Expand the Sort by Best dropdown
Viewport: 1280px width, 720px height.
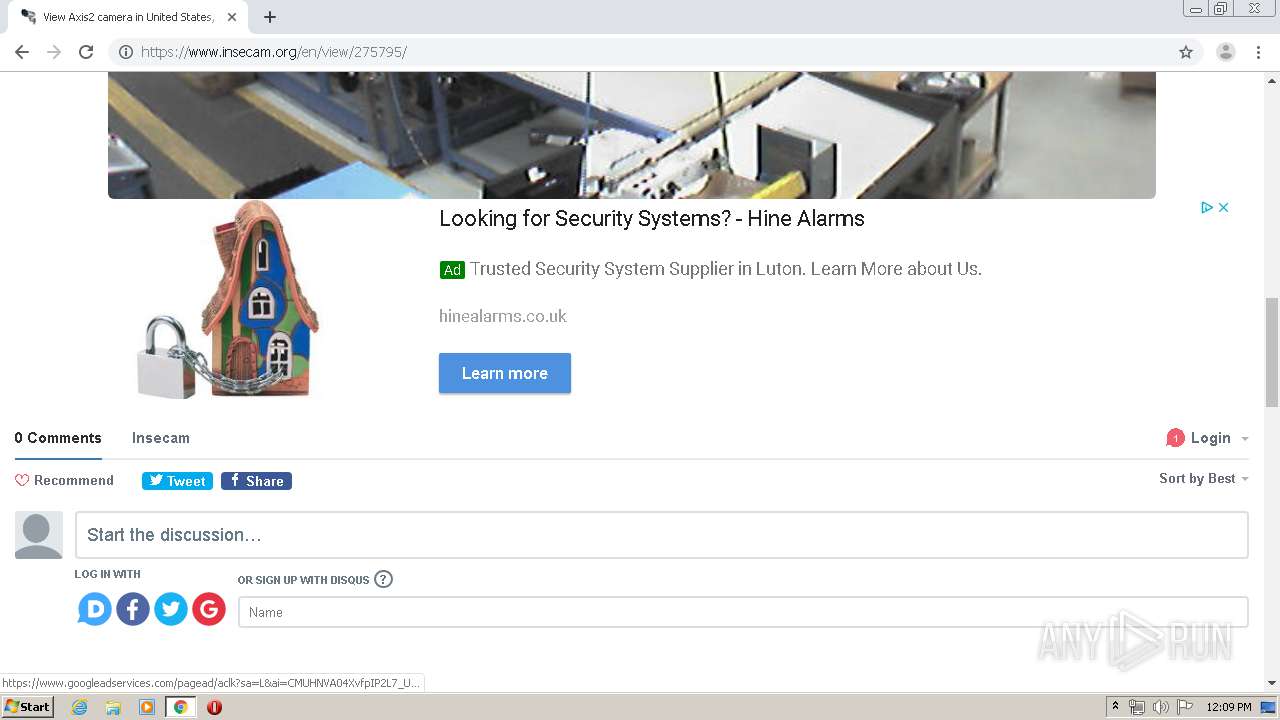point(1204,478)
